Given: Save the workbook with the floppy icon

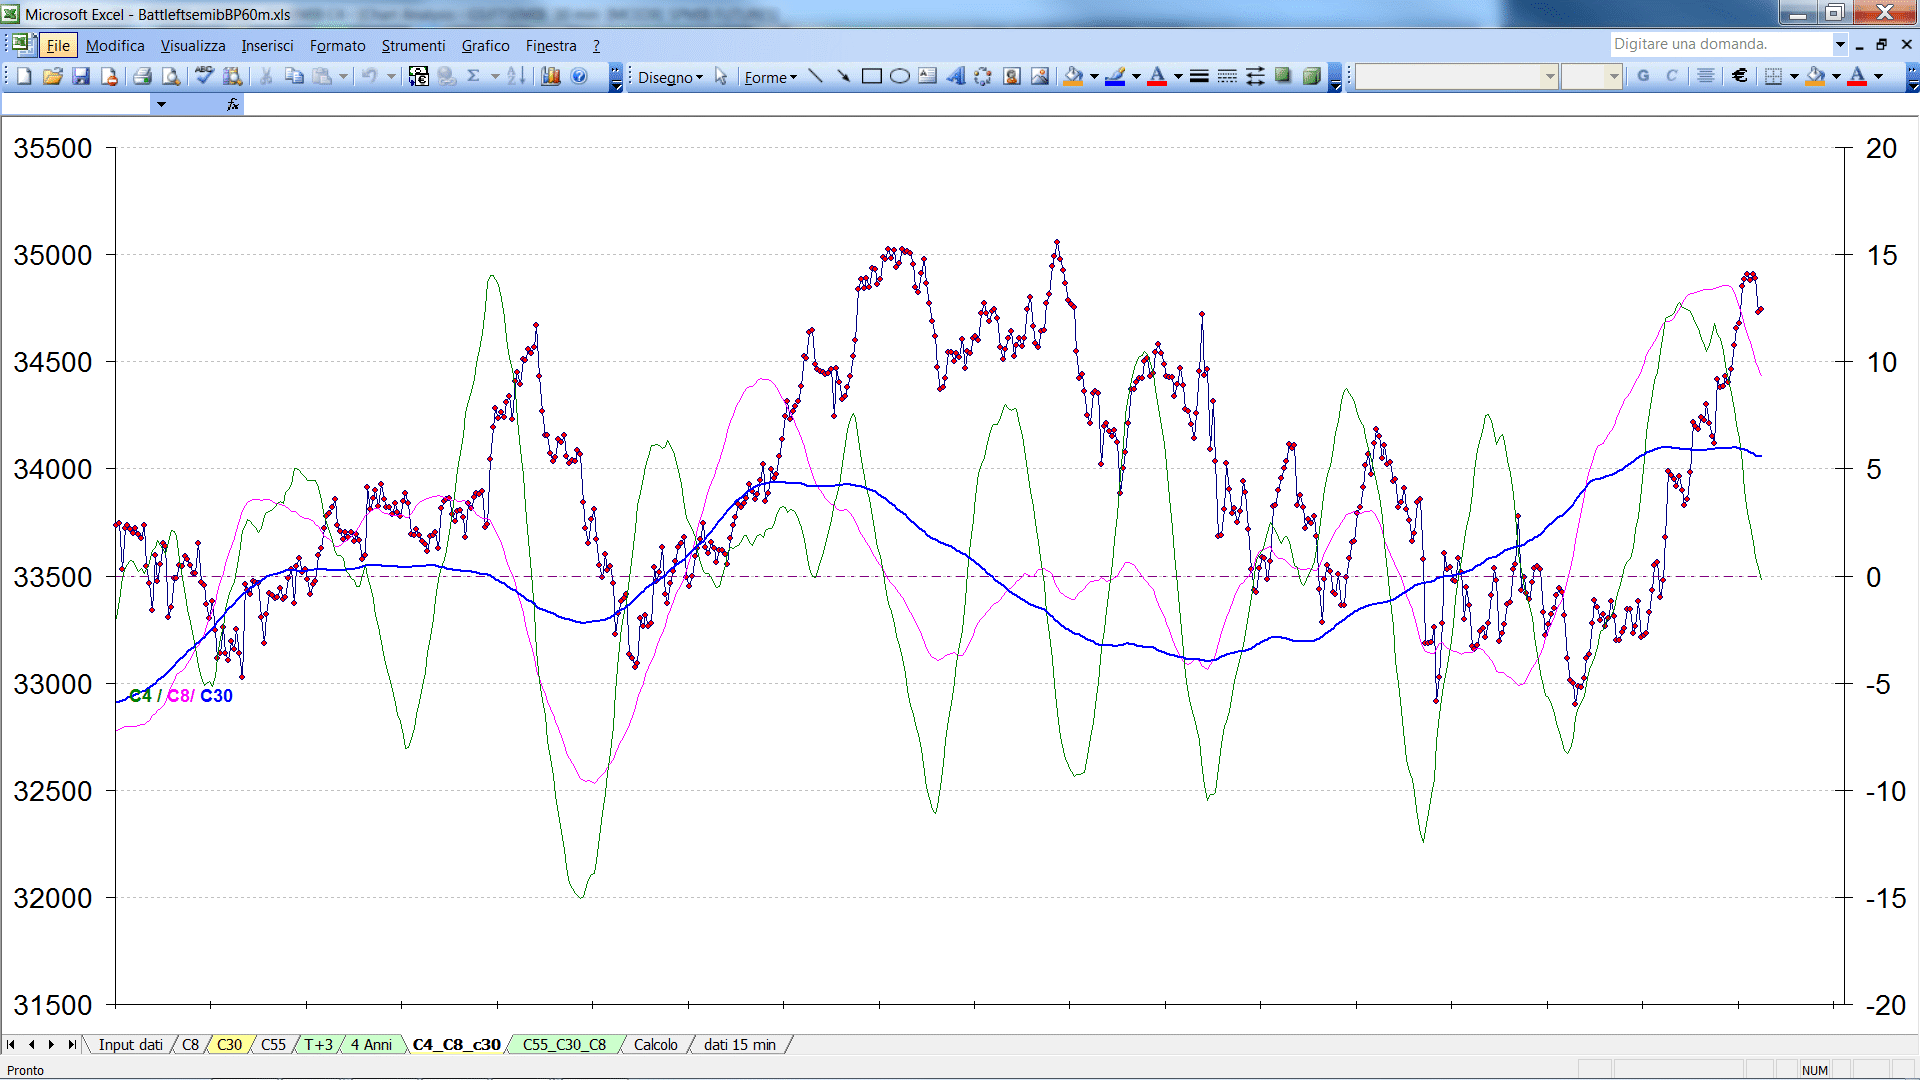Looking at the screenshot, I should click(82, 76).
